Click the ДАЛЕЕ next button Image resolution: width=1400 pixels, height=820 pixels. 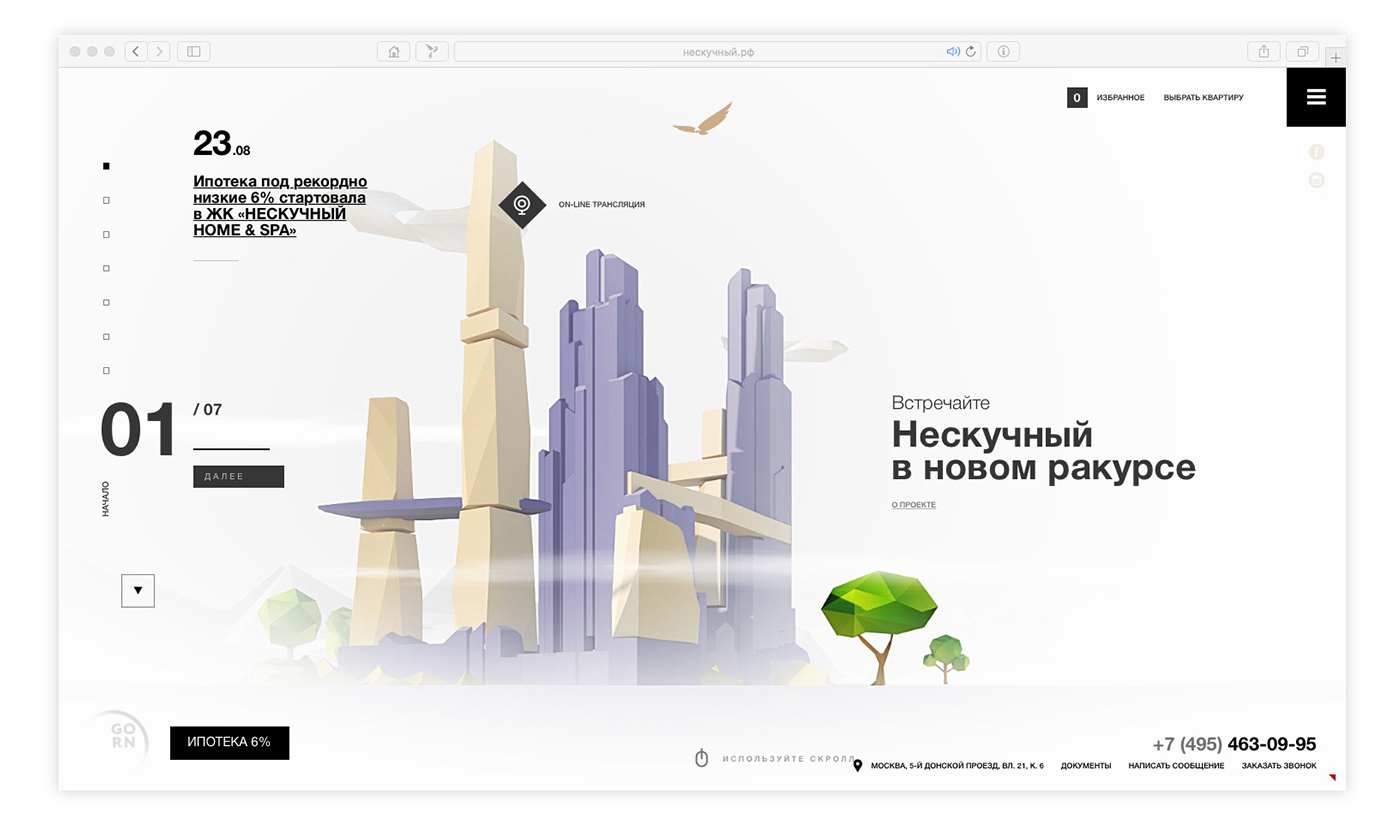pyautogui.click(x=238, y=477)
